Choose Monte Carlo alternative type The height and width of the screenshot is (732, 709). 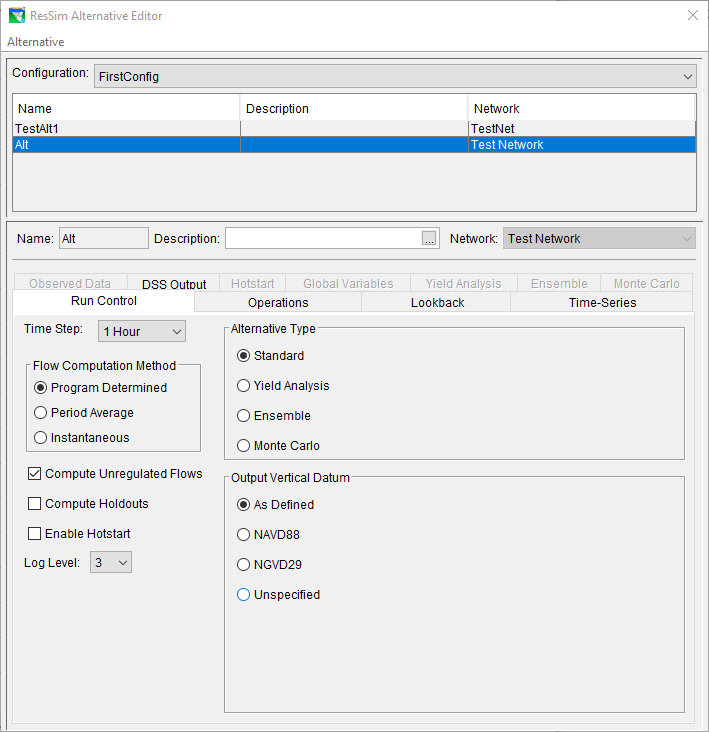(244, 446)
